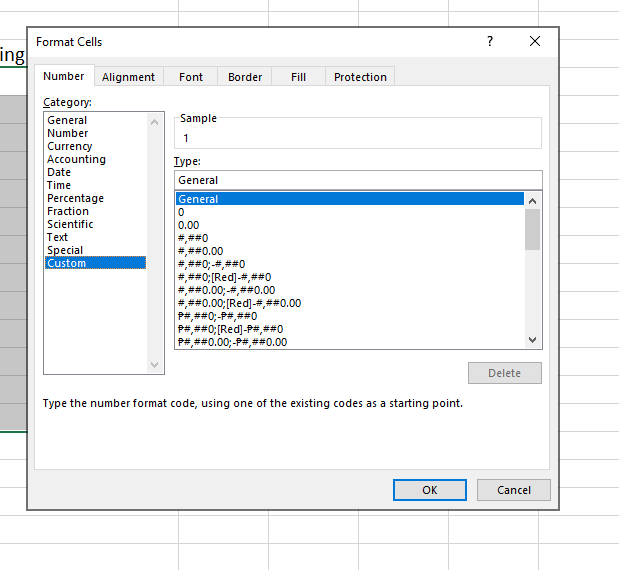Select the #,##0;[Red]-#,##0 format code
The height and width of the screenshot is (570, 619).
coord(224,277)
